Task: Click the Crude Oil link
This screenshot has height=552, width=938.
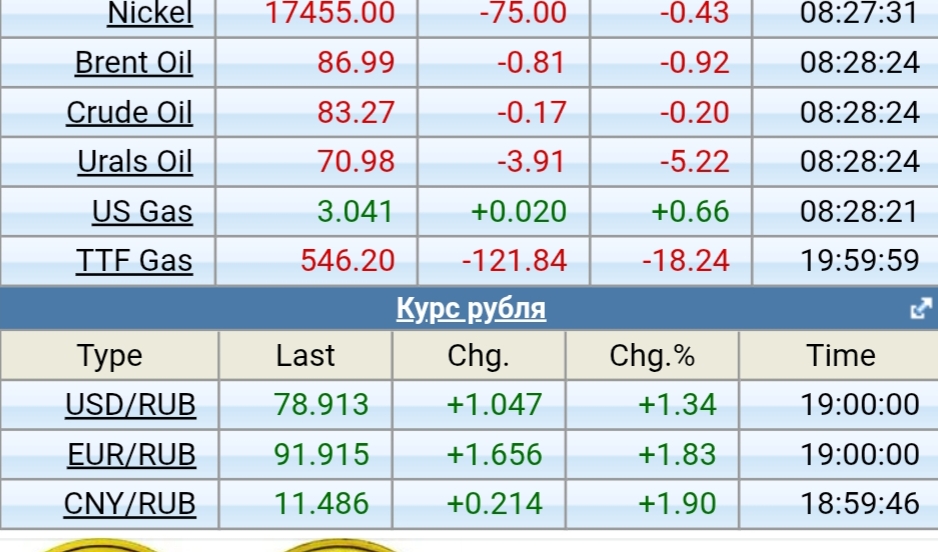Action: point(129,112)
